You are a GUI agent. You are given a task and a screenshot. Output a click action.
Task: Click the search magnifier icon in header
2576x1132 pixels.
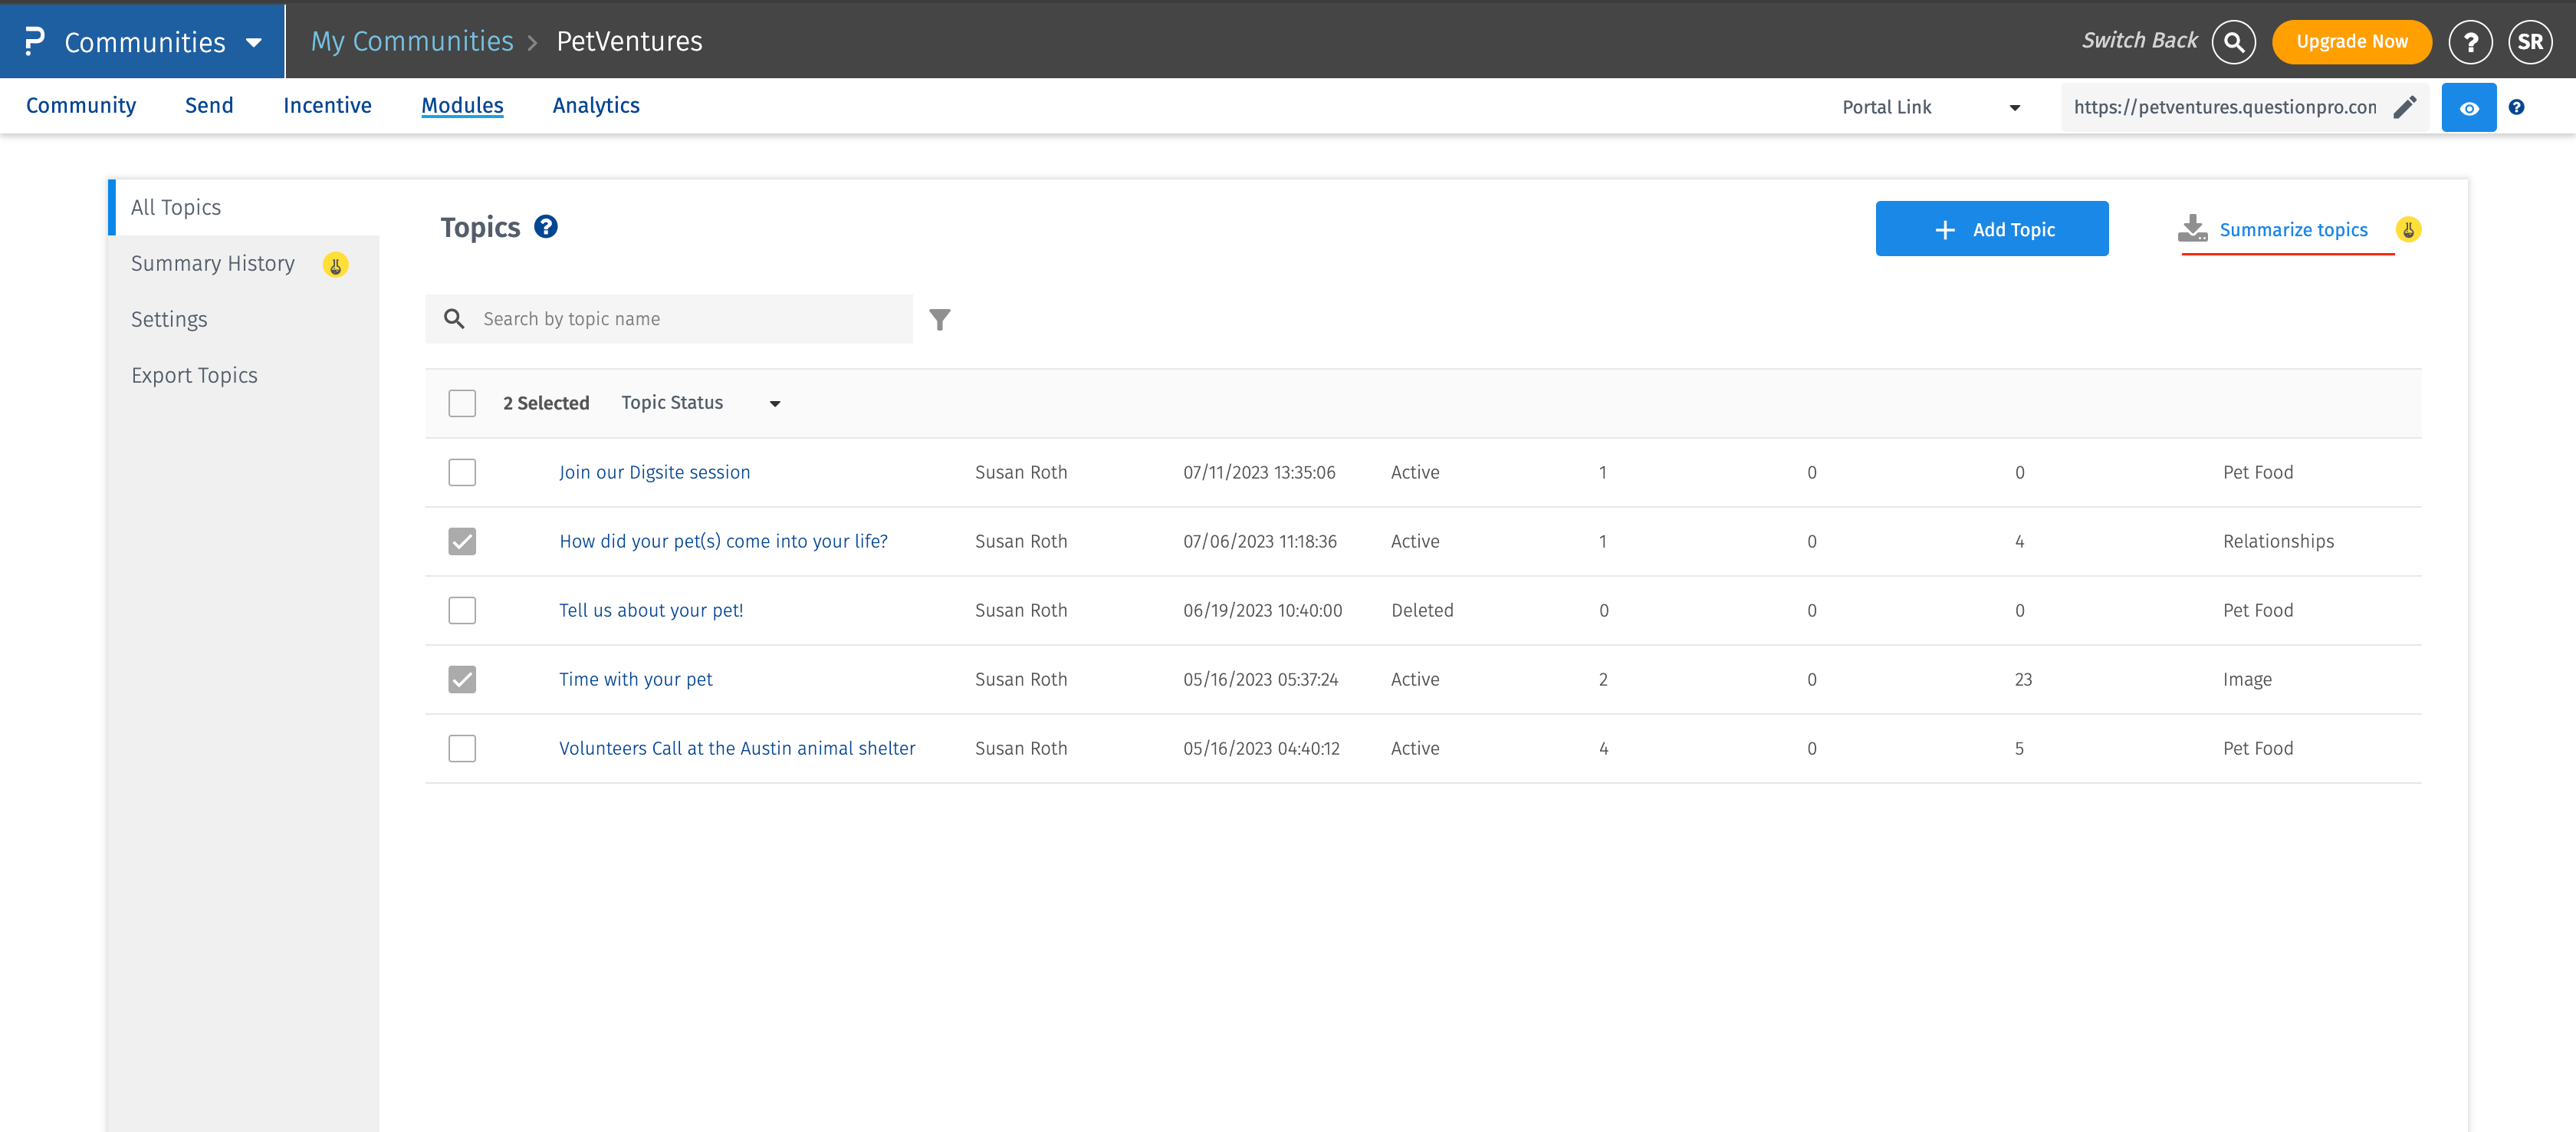click(x=2233, y=42)
